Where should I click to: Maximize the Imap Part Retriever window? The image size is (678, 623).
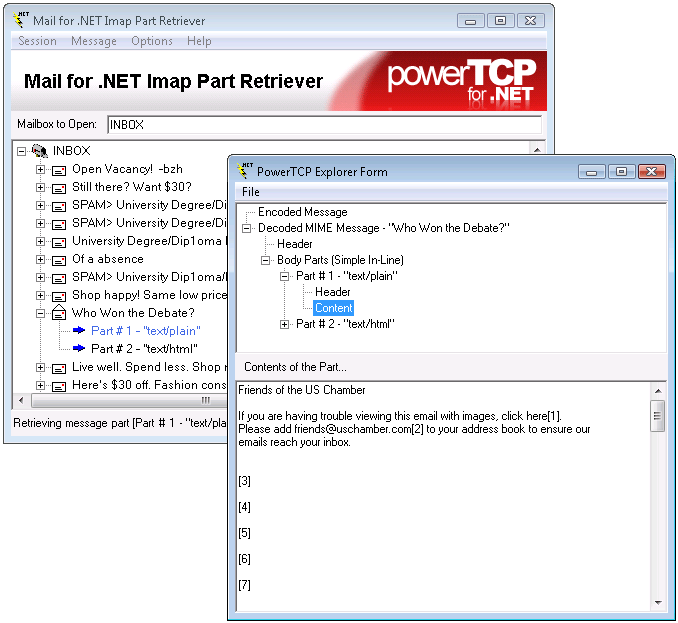click(500, 21)
